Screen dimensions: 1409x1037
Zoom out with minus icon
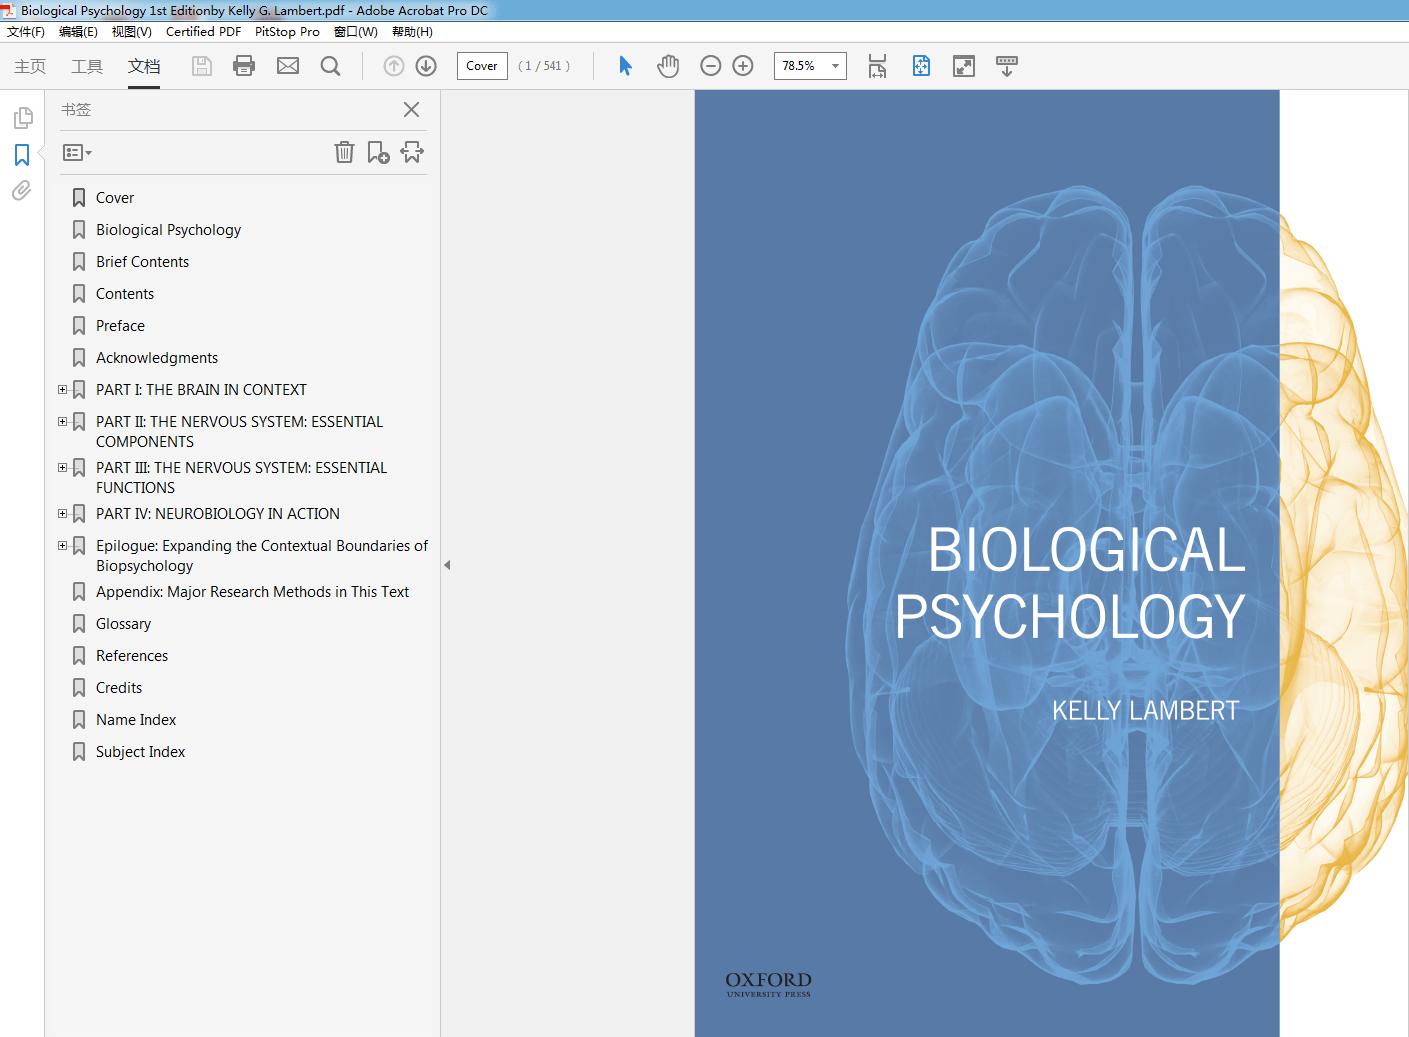[710, 66]
